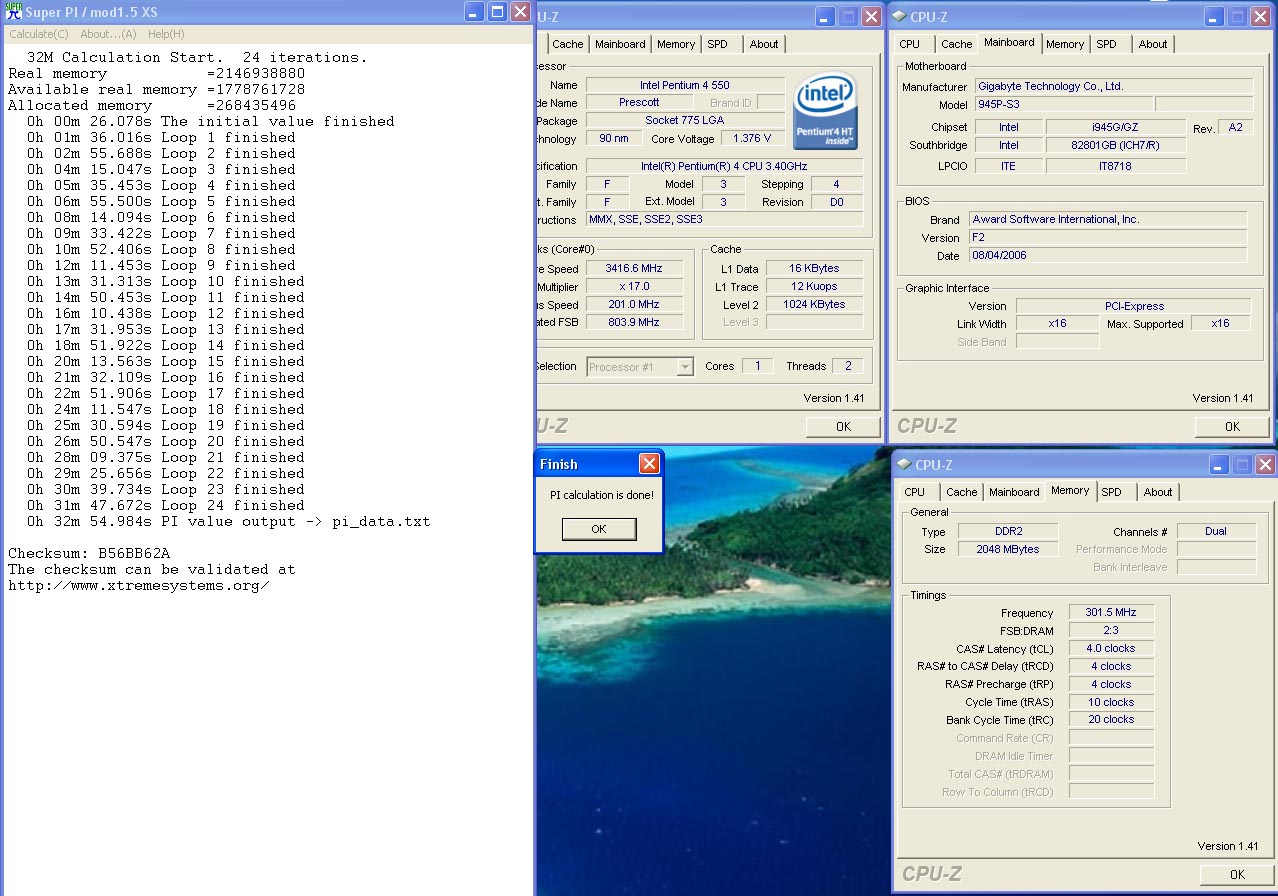Click the 32M Calculation Start line
The height and width of the screenshot is (896, 1278).
tap(197, 58)
